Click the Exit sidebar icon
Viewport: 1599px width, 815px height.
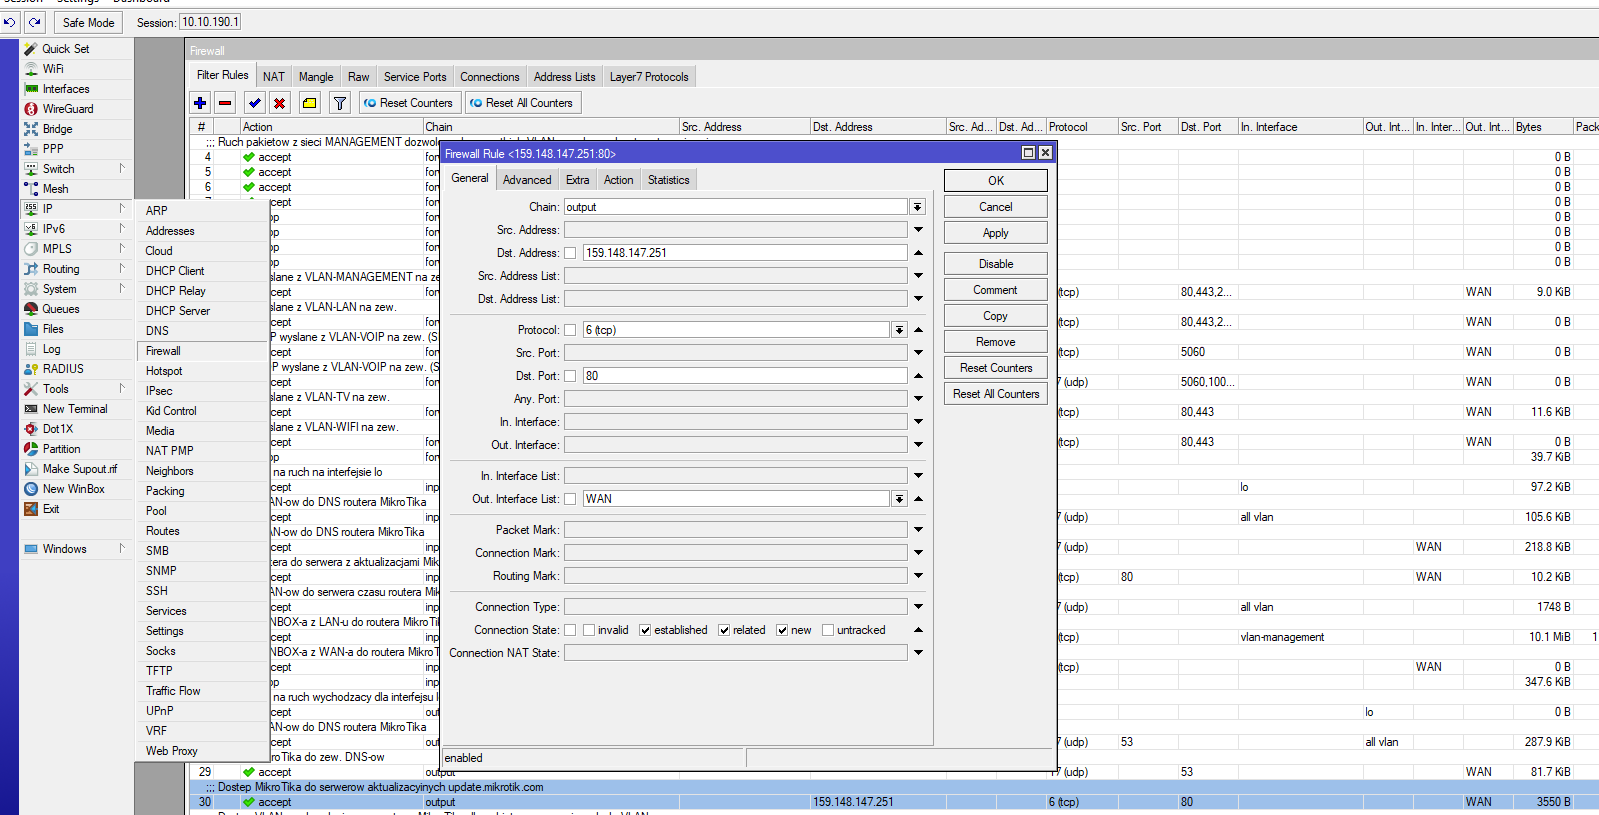[x=31, y=509]
